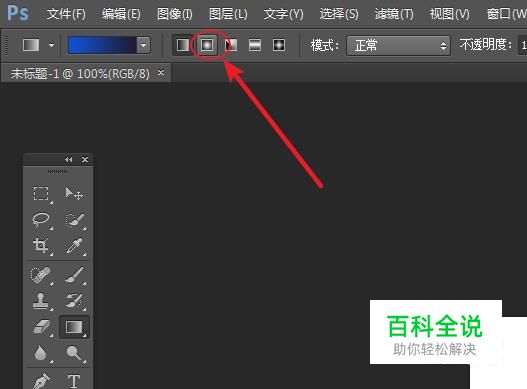
Task: Select the Brush tool
Action: [x=74, y=275]
